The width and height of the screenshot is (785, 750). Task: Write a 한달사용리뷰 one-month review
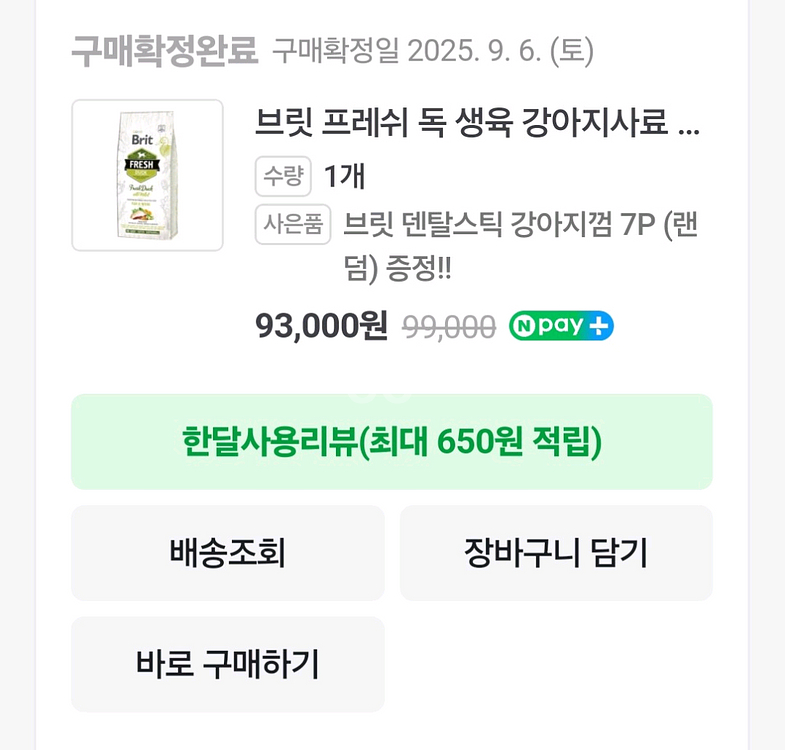[x=391, y=441]
